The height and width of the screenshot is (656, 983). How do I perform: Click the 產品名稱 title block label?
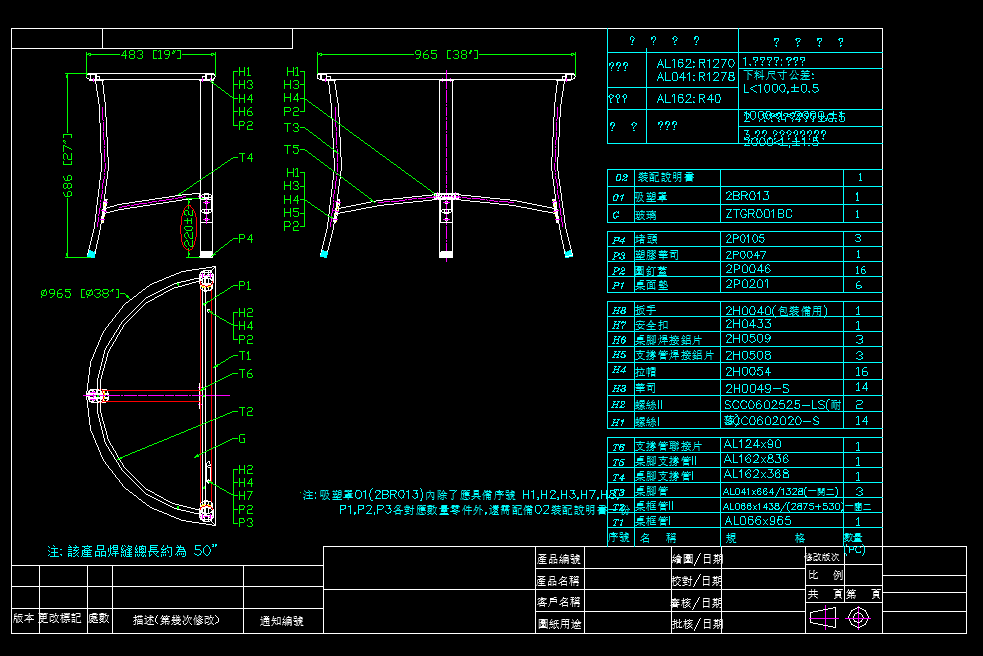click(x=559, y=581)
